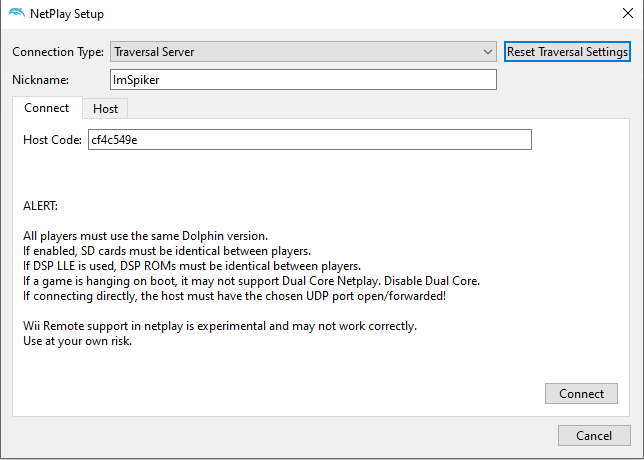Viewport: 644px width, 460px height.
Task: Click the 'NetPlay Setup' window title
Action: pos(67,14)
